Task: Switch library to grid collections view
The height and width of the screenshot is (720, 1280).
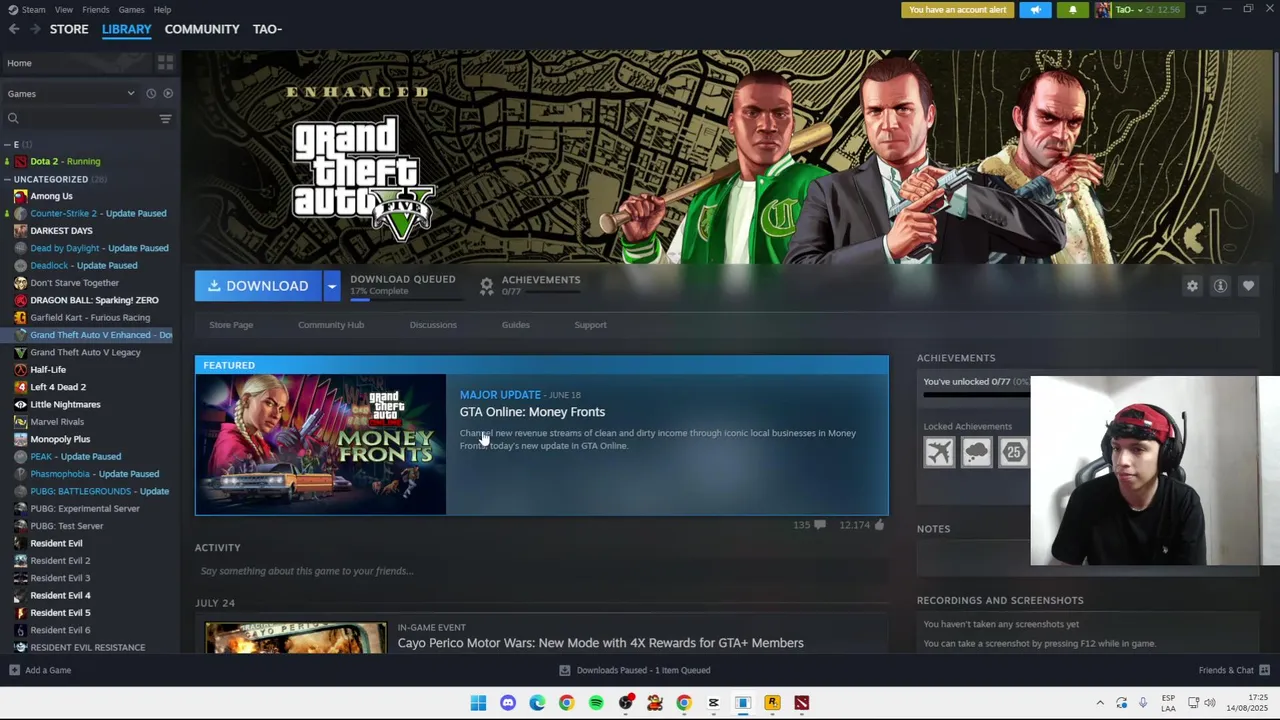Action: [165, 63]
